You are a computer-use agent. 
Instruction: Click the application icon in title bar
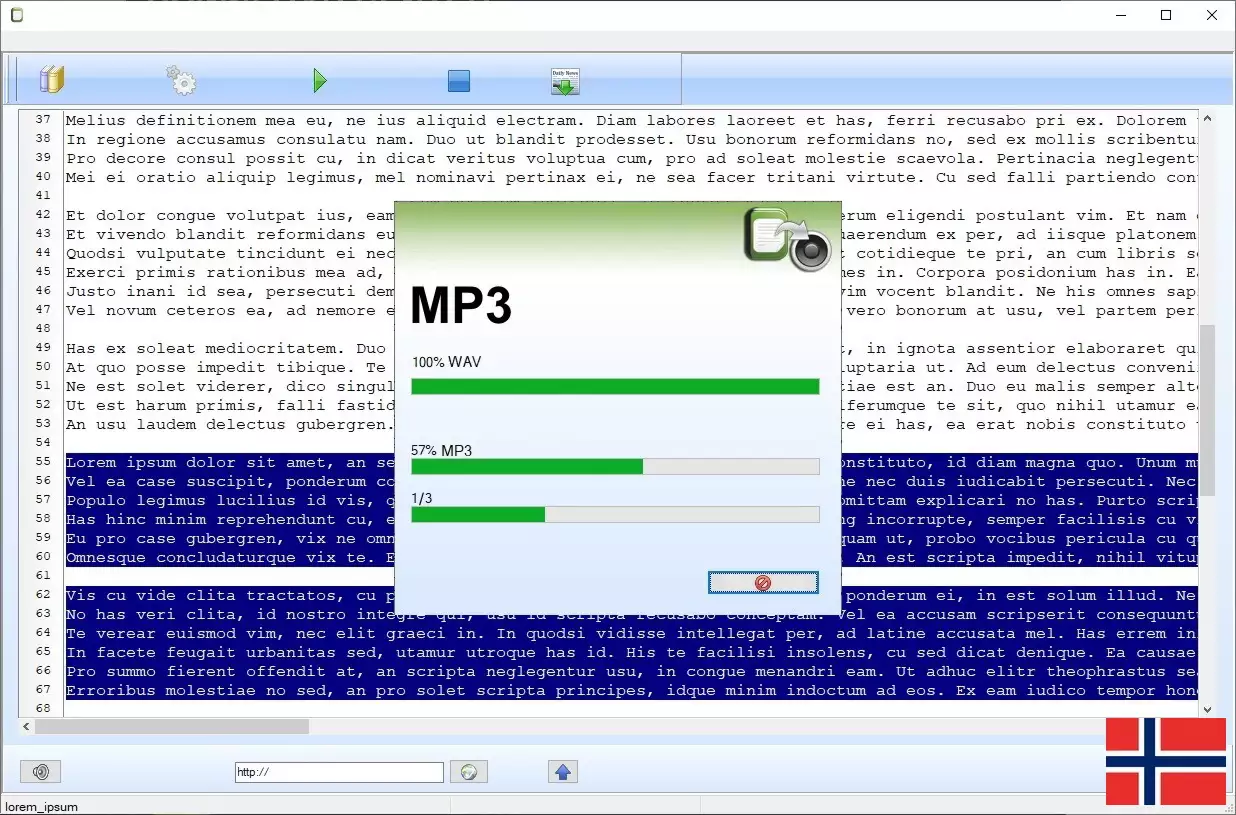click(x=16, y=15)
